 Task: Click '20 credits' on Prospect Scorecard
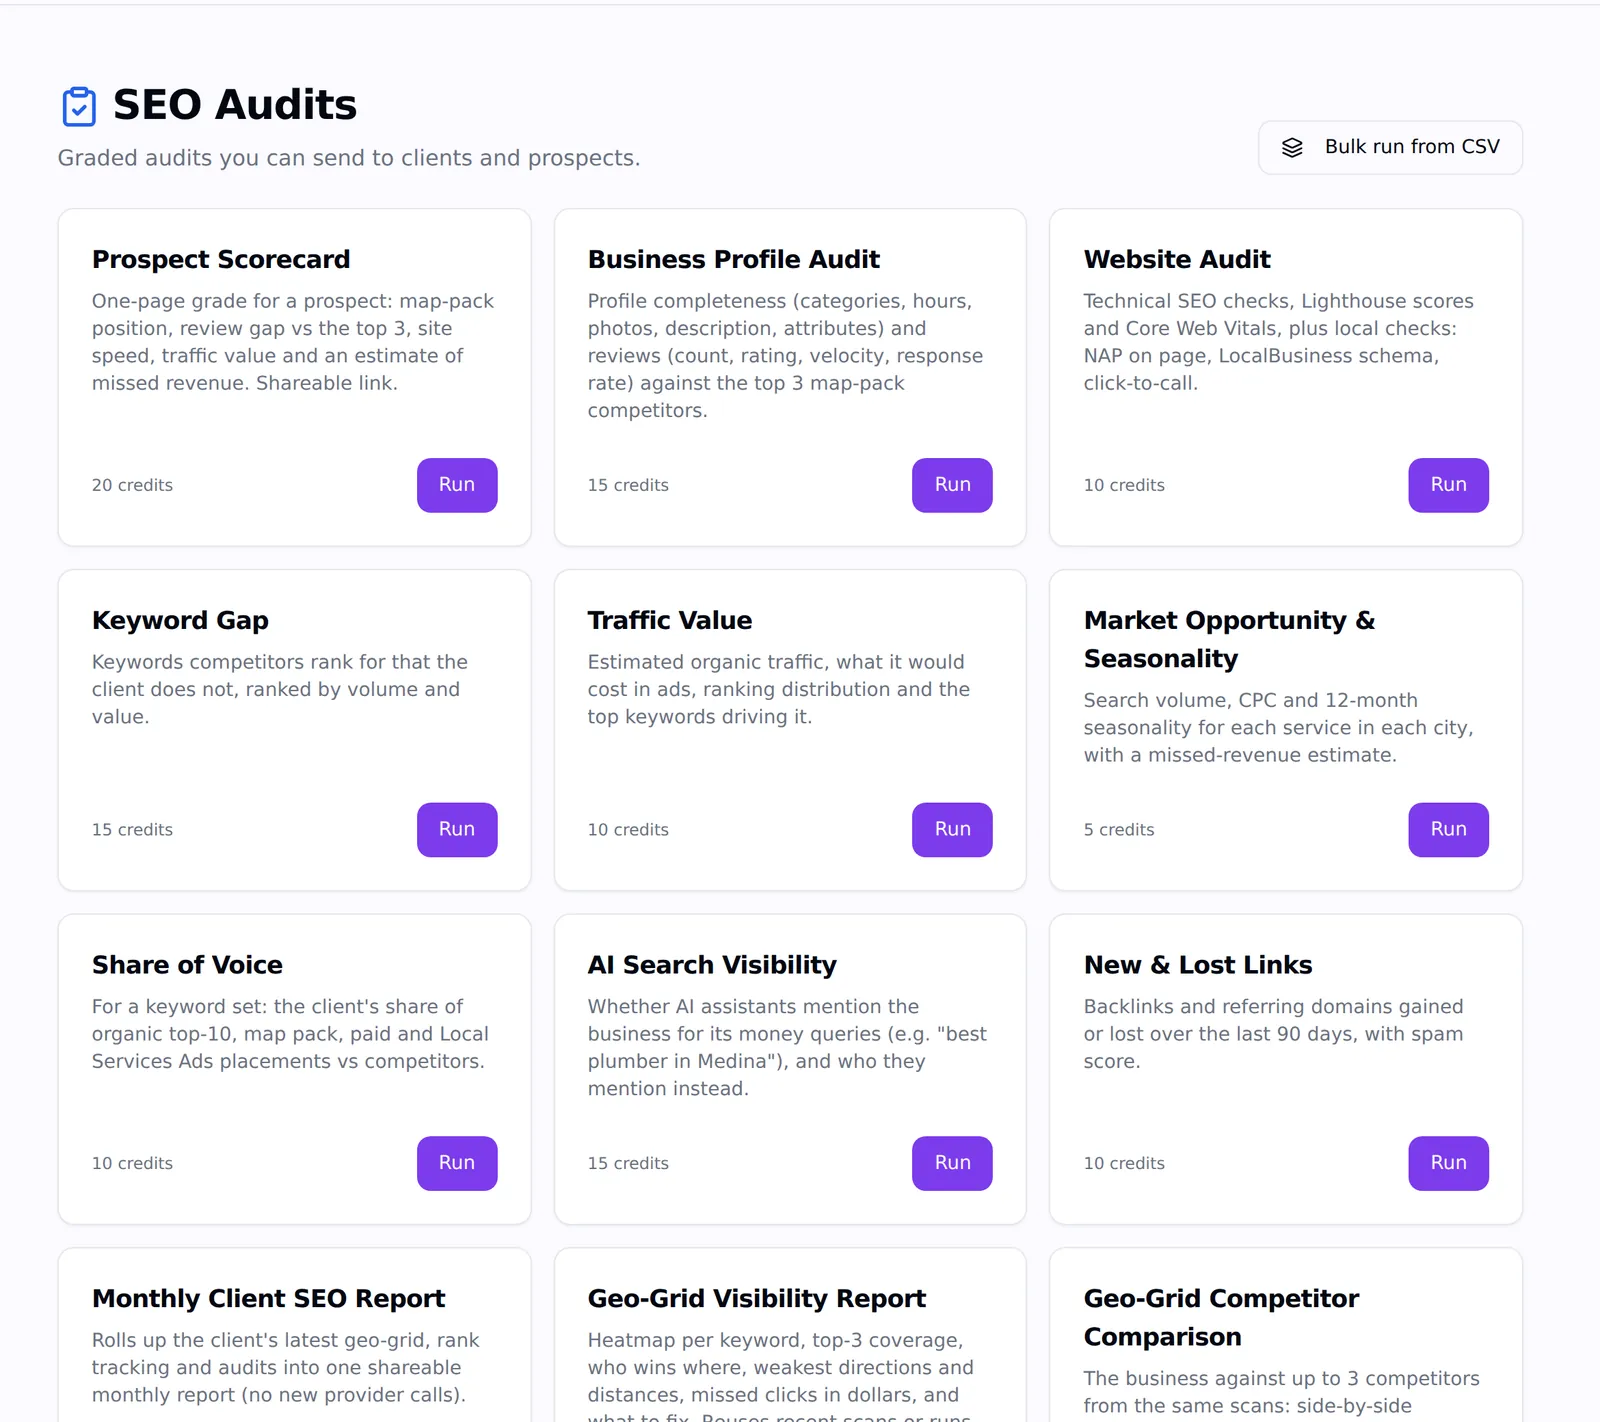pyautogui.click(x=132, y=485)
